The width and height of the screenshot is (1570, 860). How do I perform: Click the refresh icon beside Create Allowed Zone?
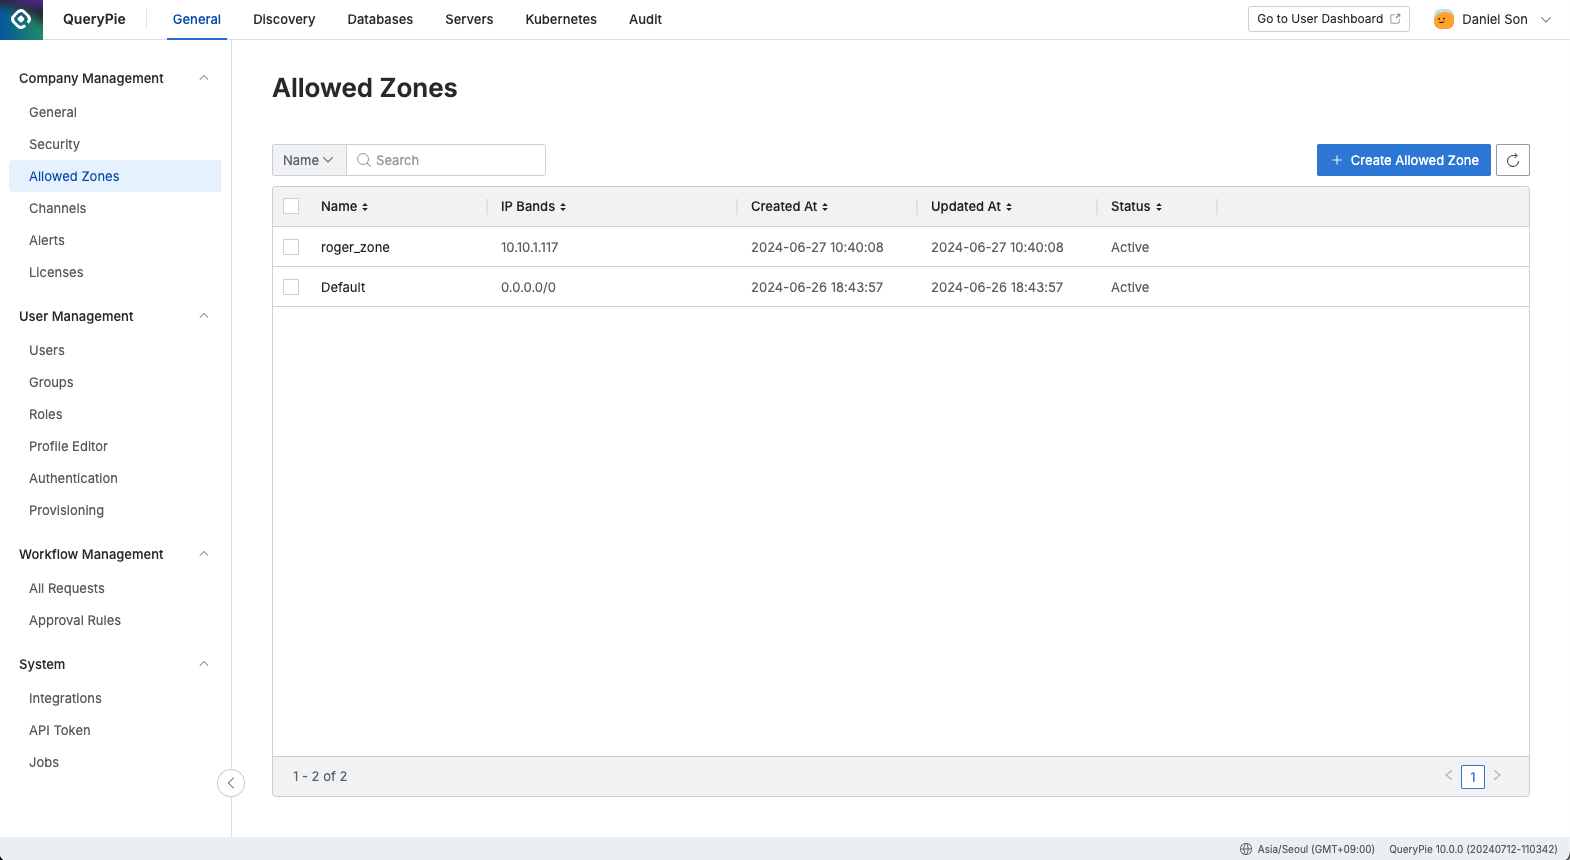[1513, 160]
